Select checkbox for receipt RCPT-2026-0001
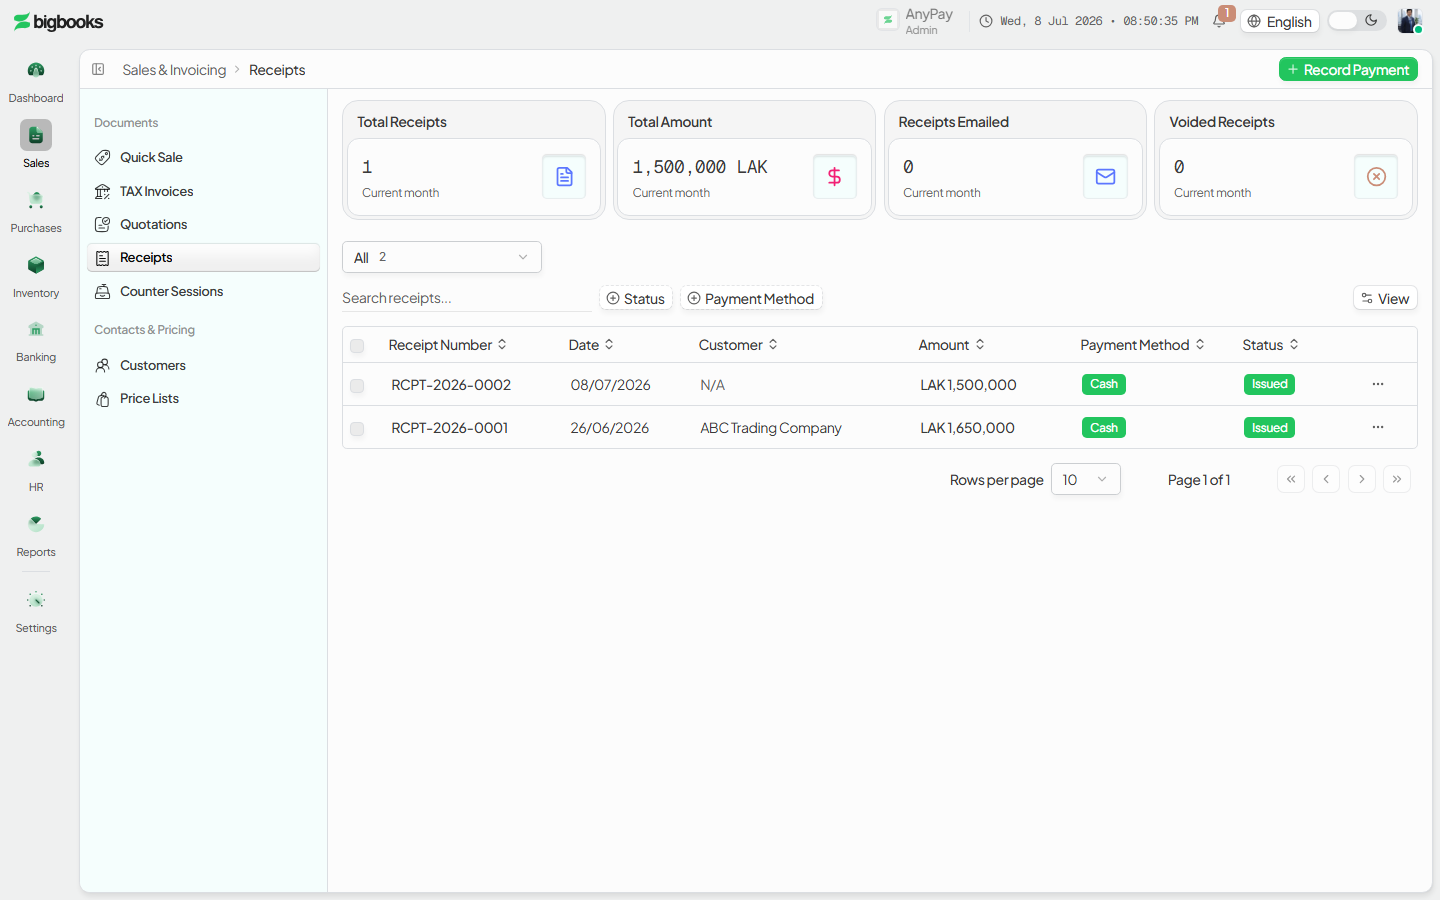 pyautogui.click(x=357, y=429)
